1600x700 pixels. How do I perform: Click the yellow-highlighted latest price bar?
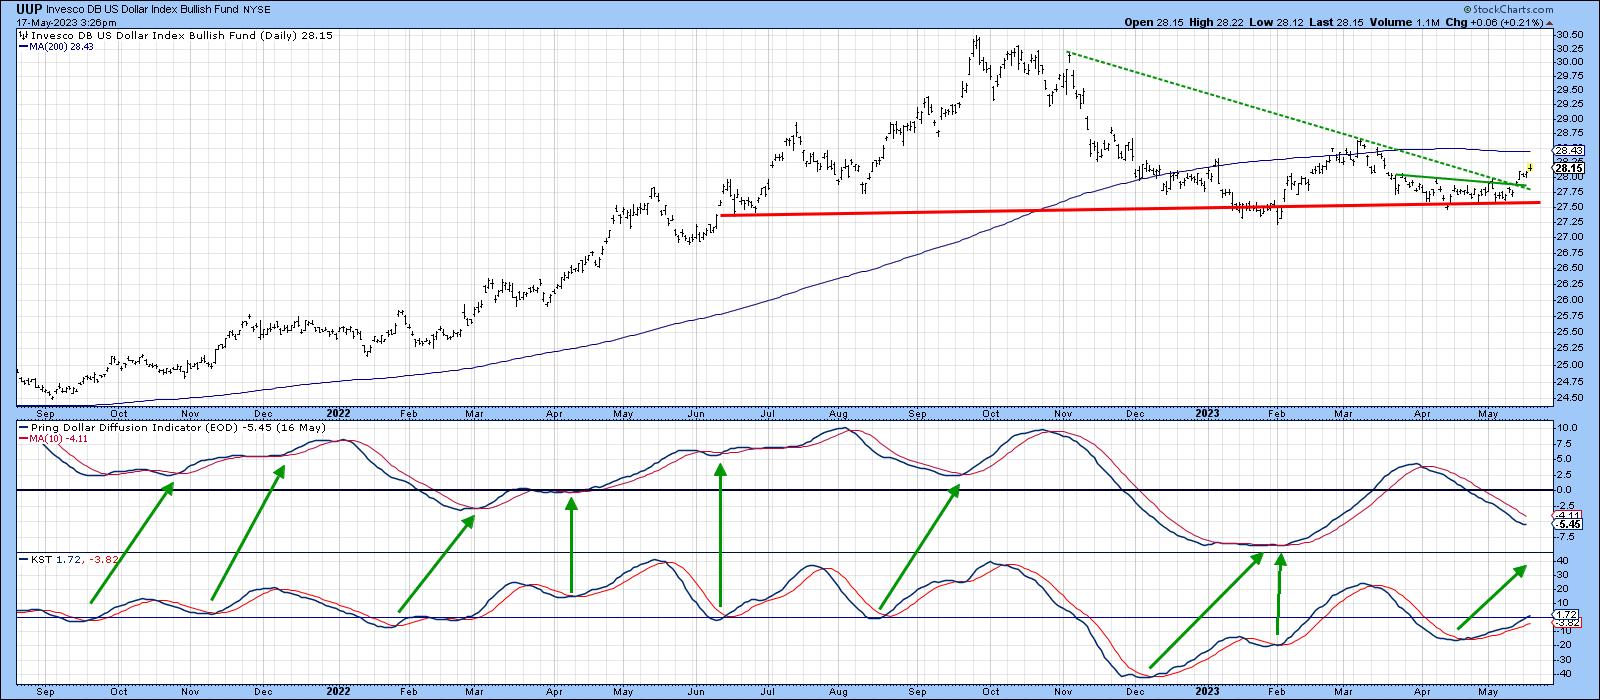(1531, 167)
